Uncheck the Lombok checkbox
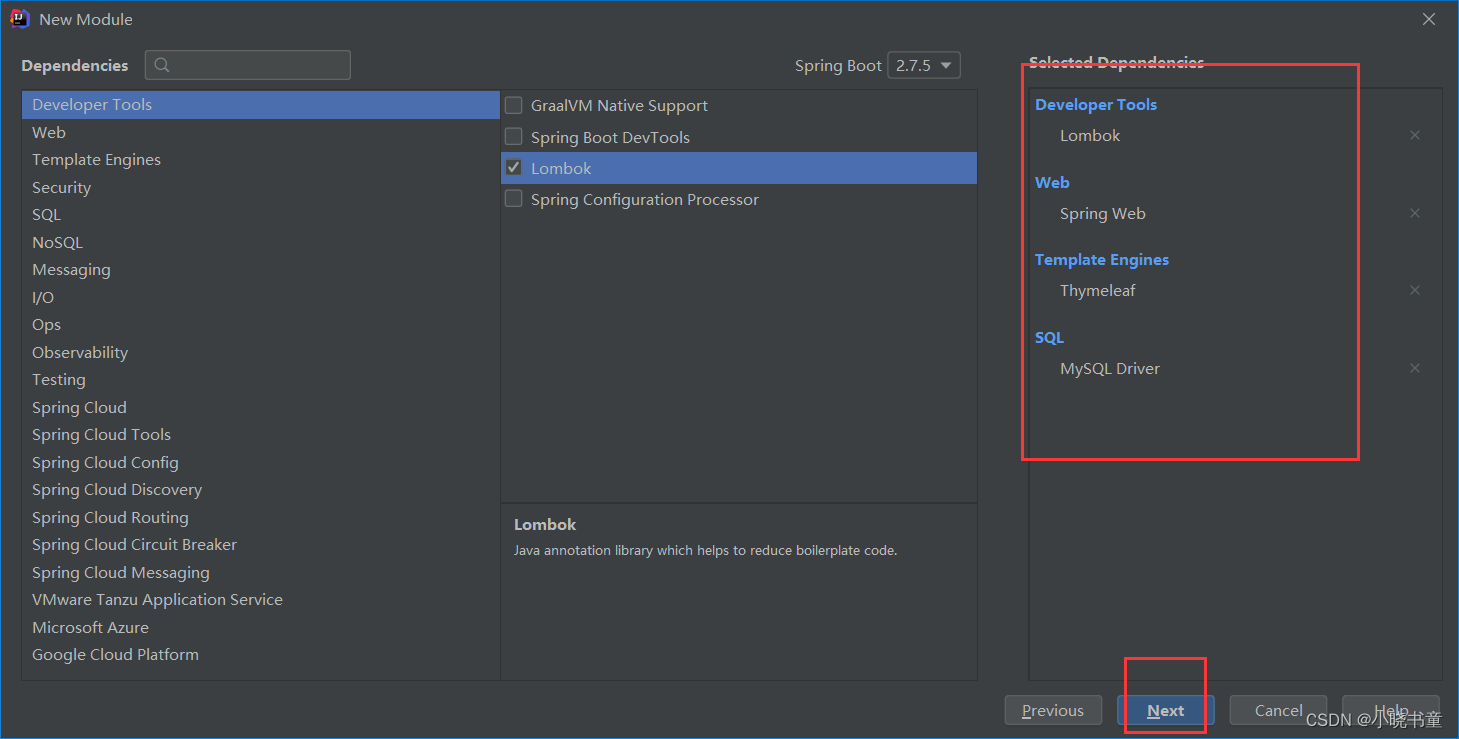The width and height of the screenshot is (1459, 739). (x=513, y=168)
